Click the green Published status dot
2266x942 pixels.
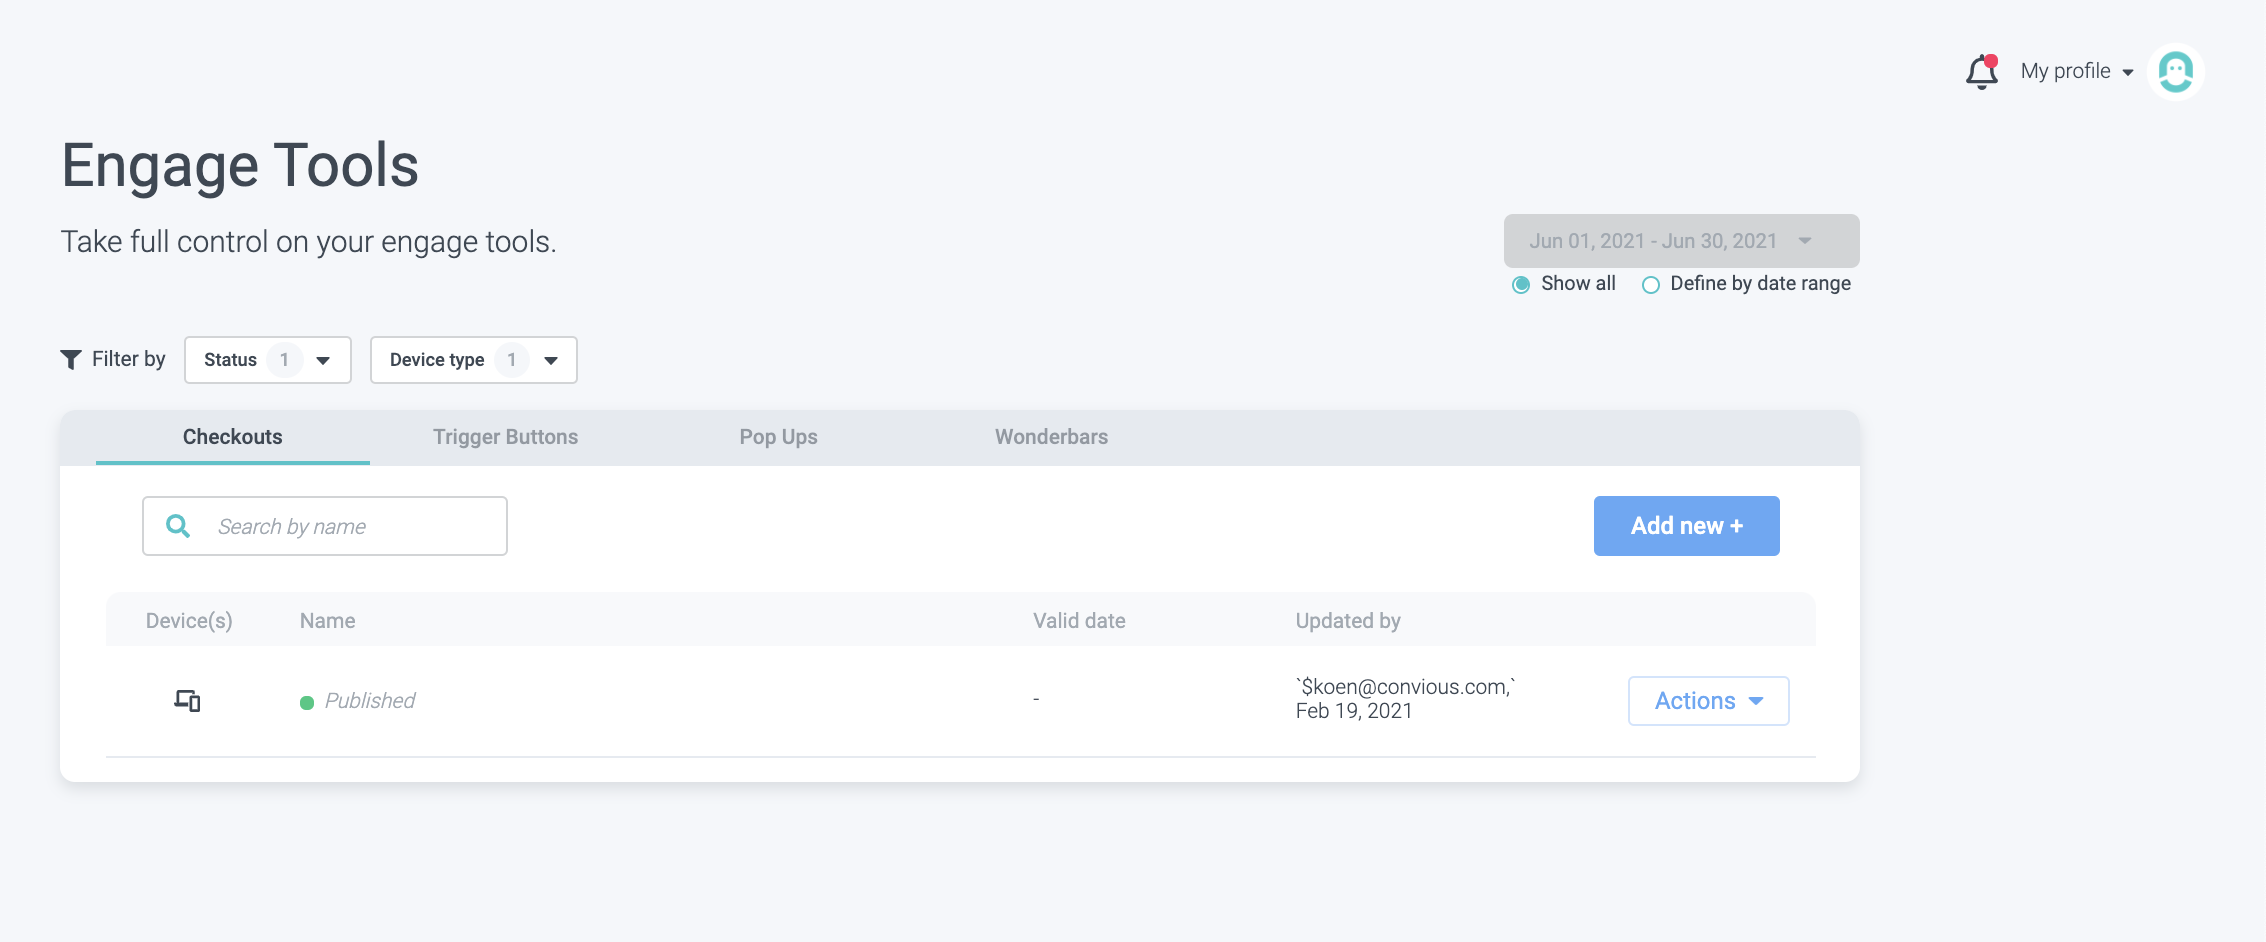point(307,702)
